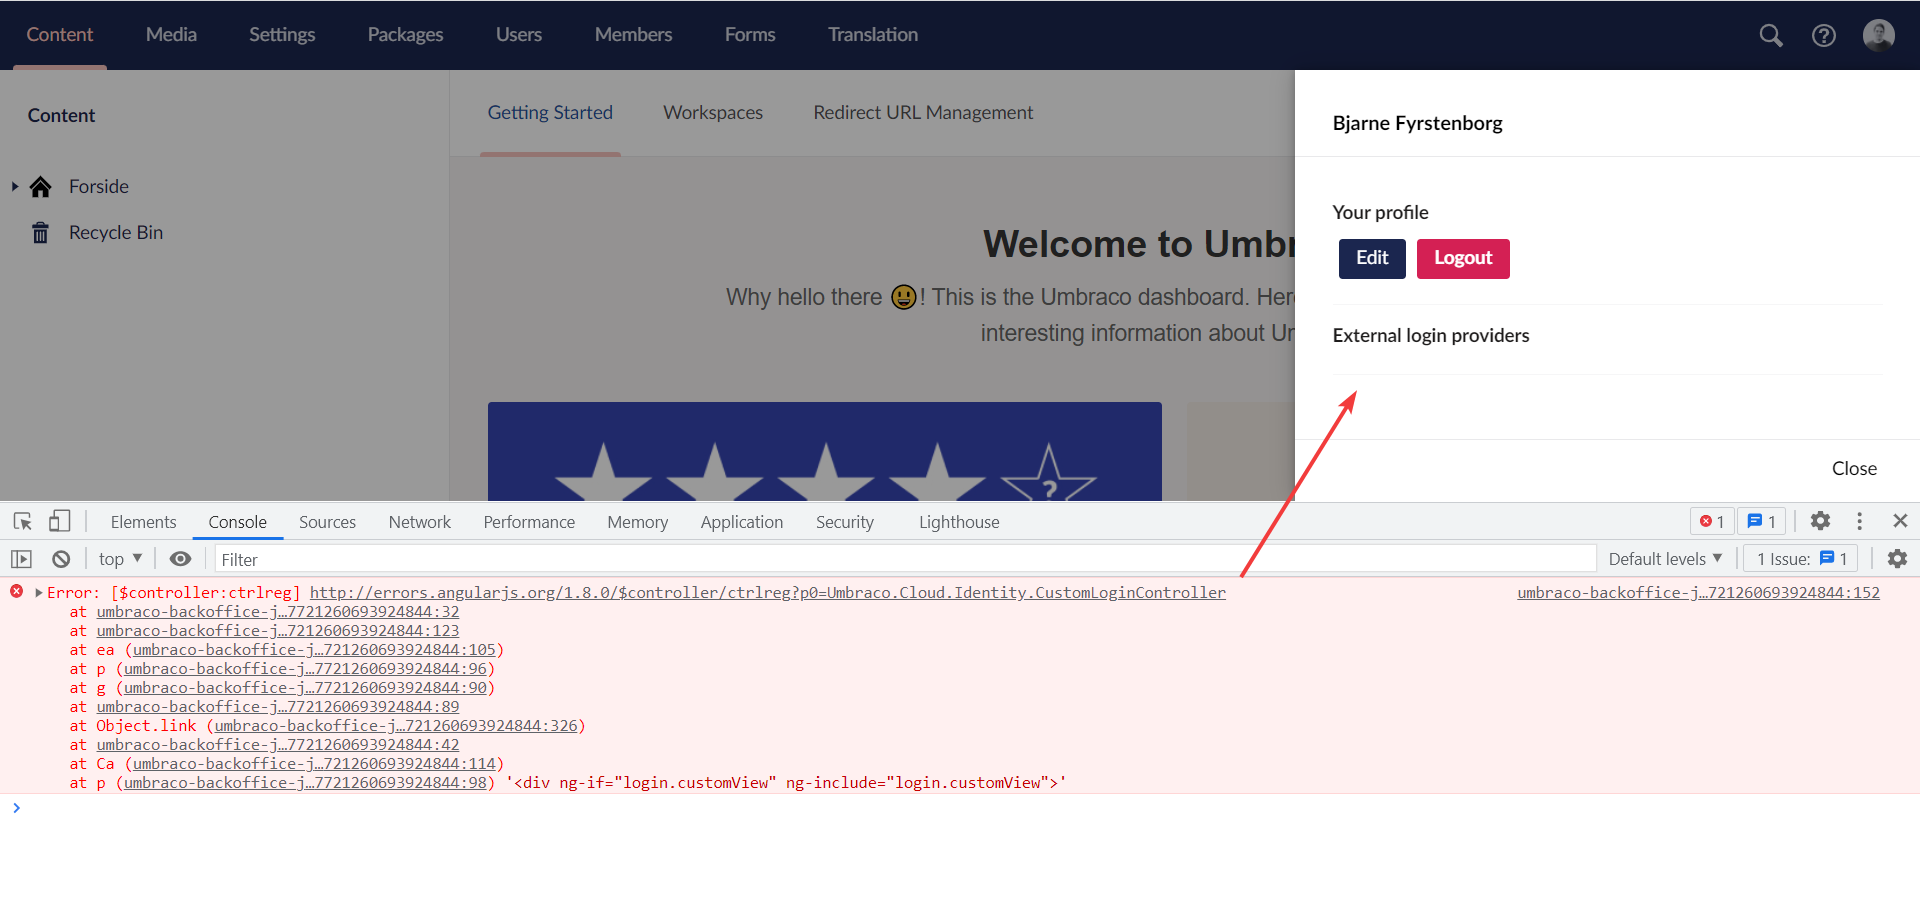Select the inspect element tool
This screenshot has width=1920, height=902.
click(22, 521)
